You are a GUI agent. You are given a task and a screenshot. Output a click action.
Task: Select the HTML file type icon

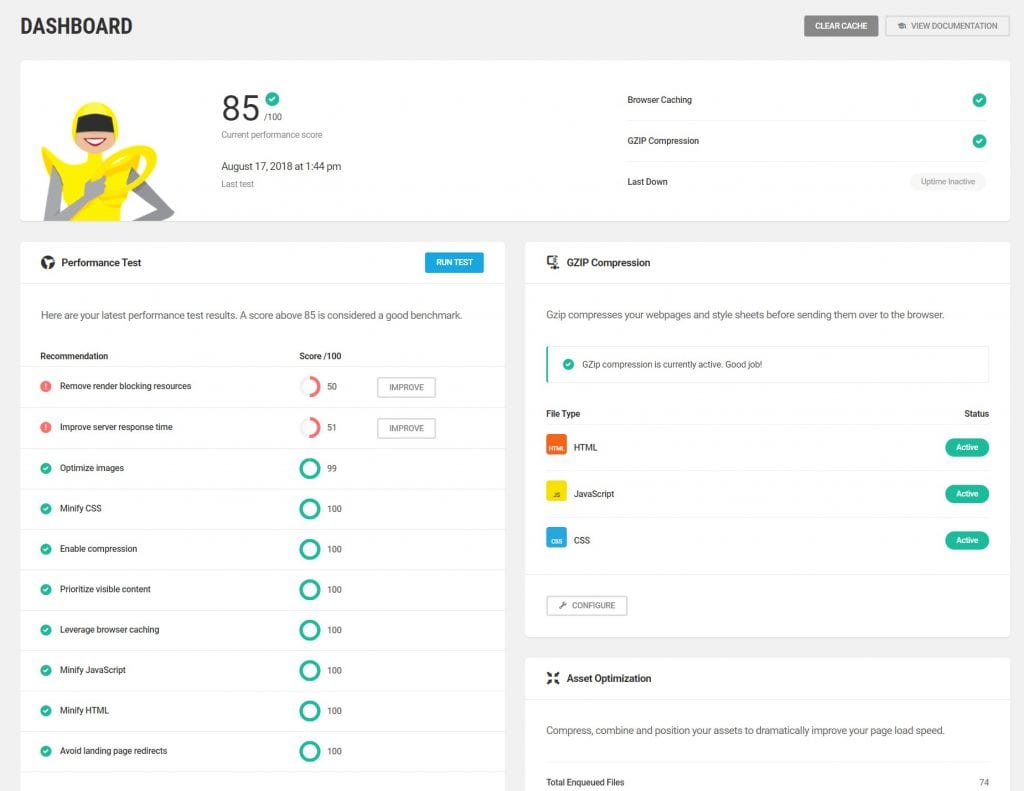click(x=556, y=445)
